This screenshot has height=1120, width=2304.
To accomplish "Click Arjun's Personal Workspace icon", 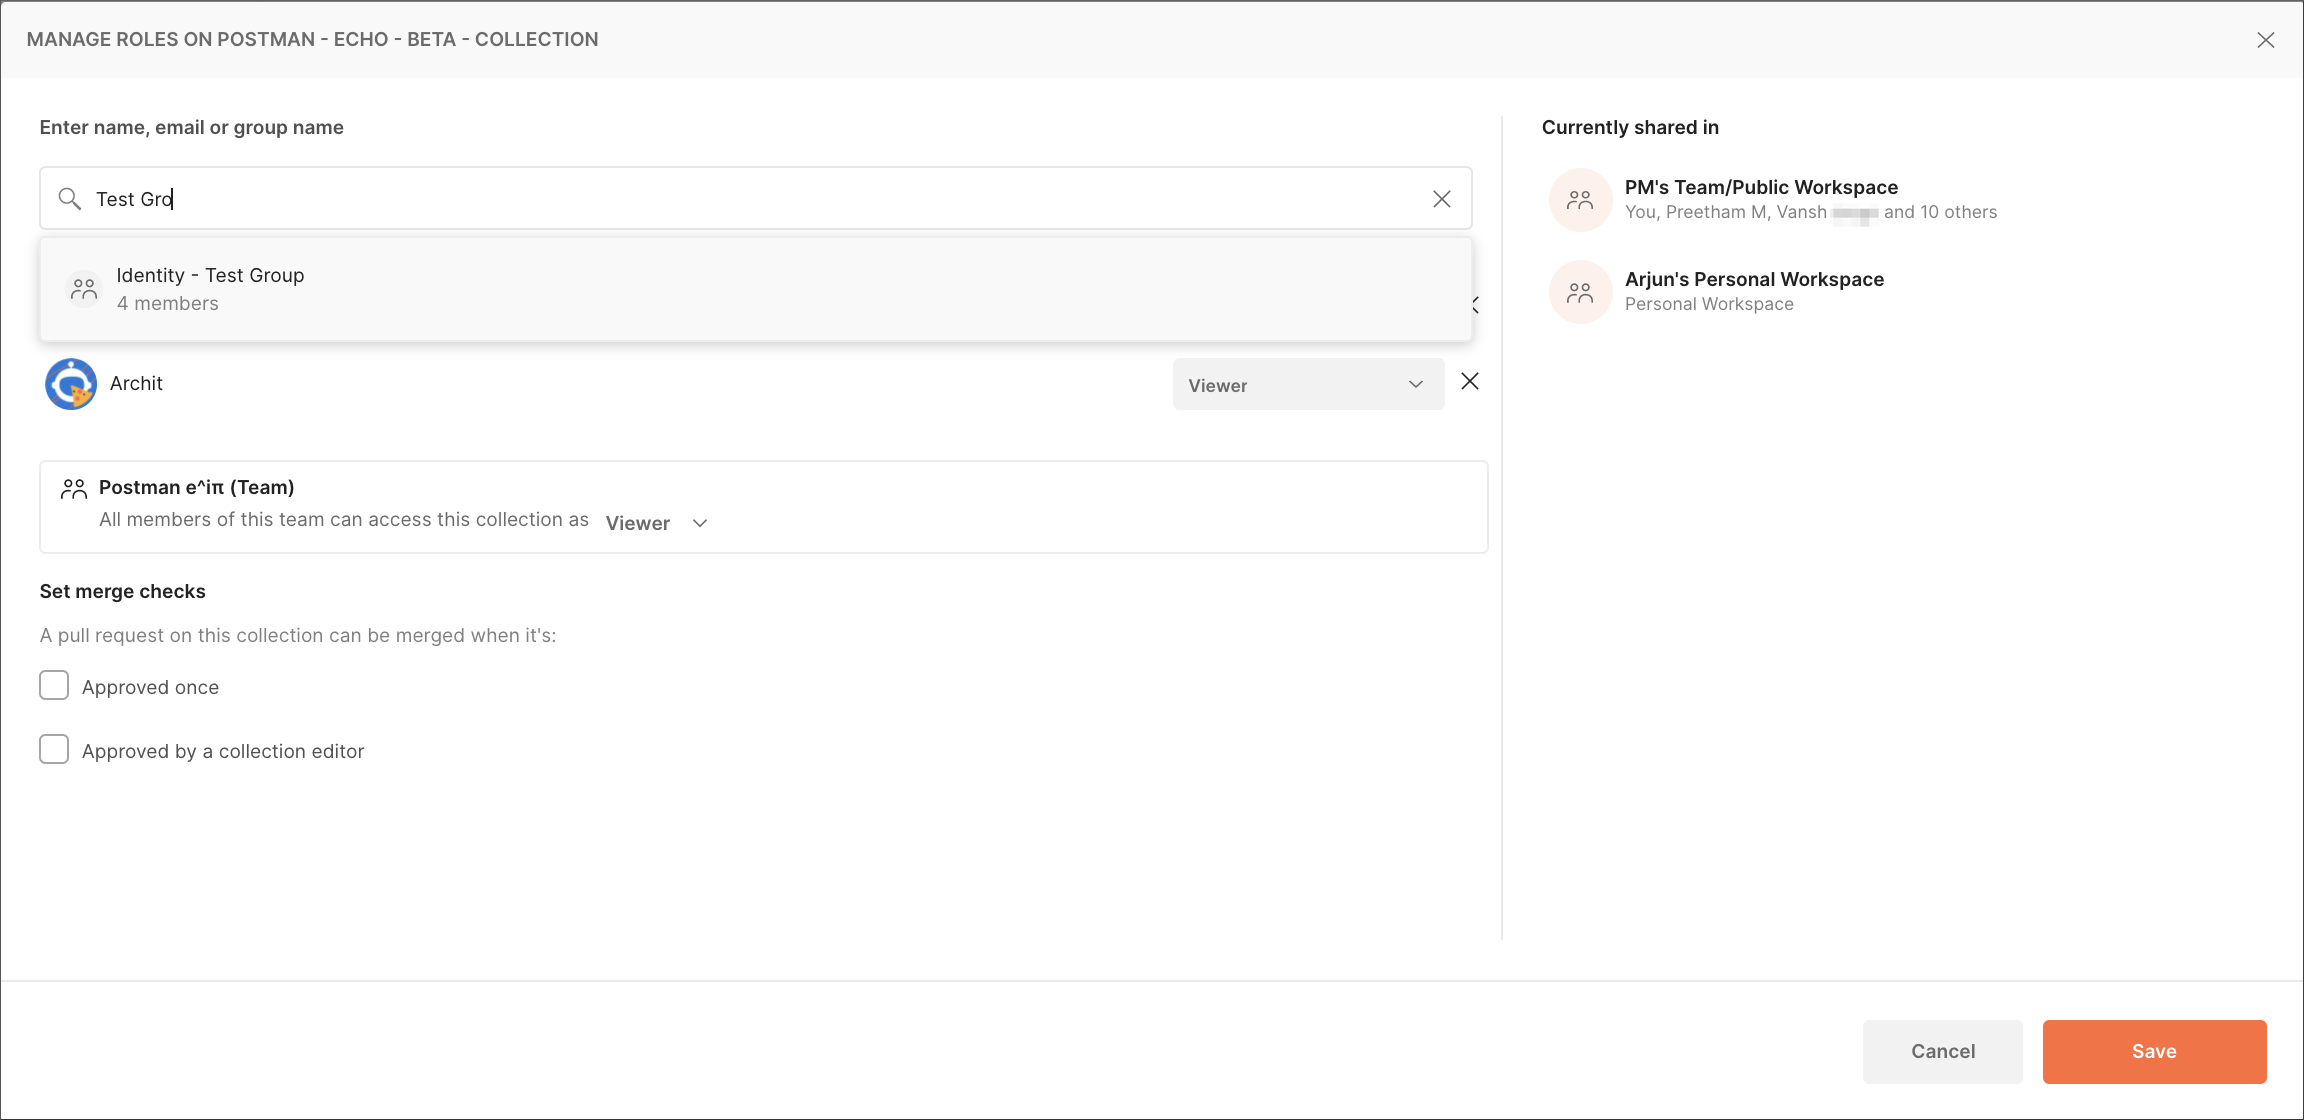I will (x=1580, y=292).
